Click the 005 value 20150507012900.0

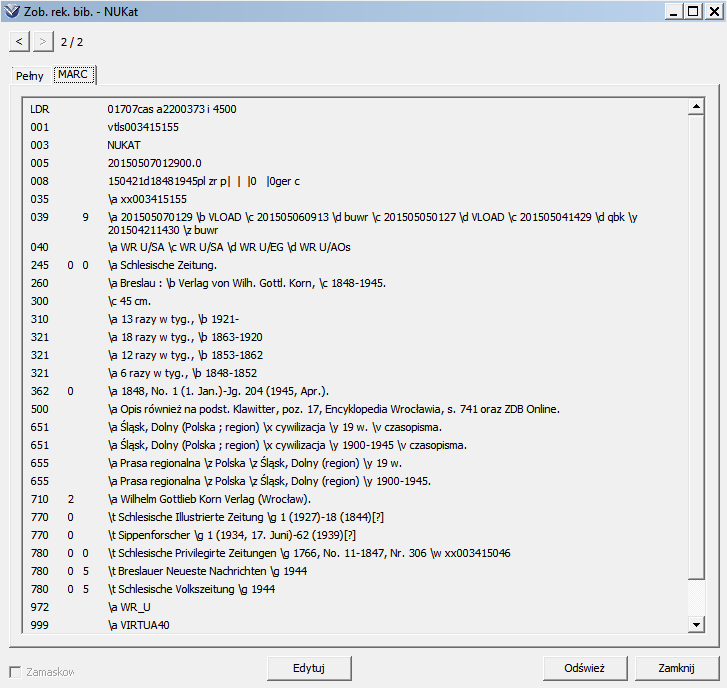pyautogui.click(x=154, y=164)
